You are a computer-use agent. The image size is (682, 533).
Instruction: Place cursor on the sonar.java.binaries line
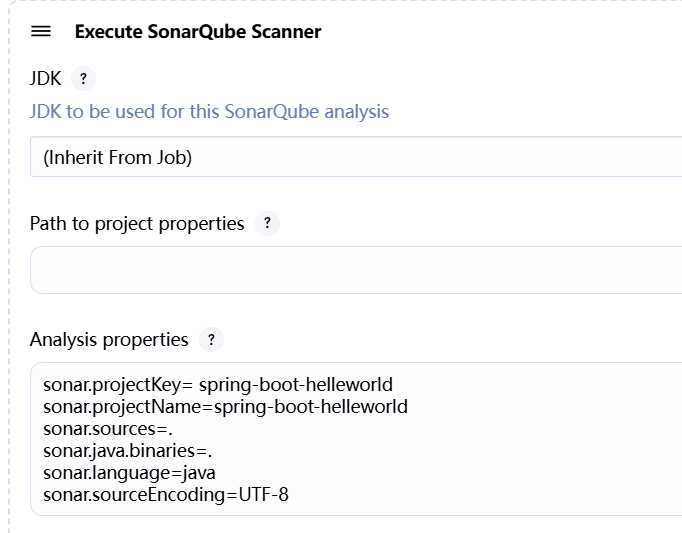pos(127,451)
